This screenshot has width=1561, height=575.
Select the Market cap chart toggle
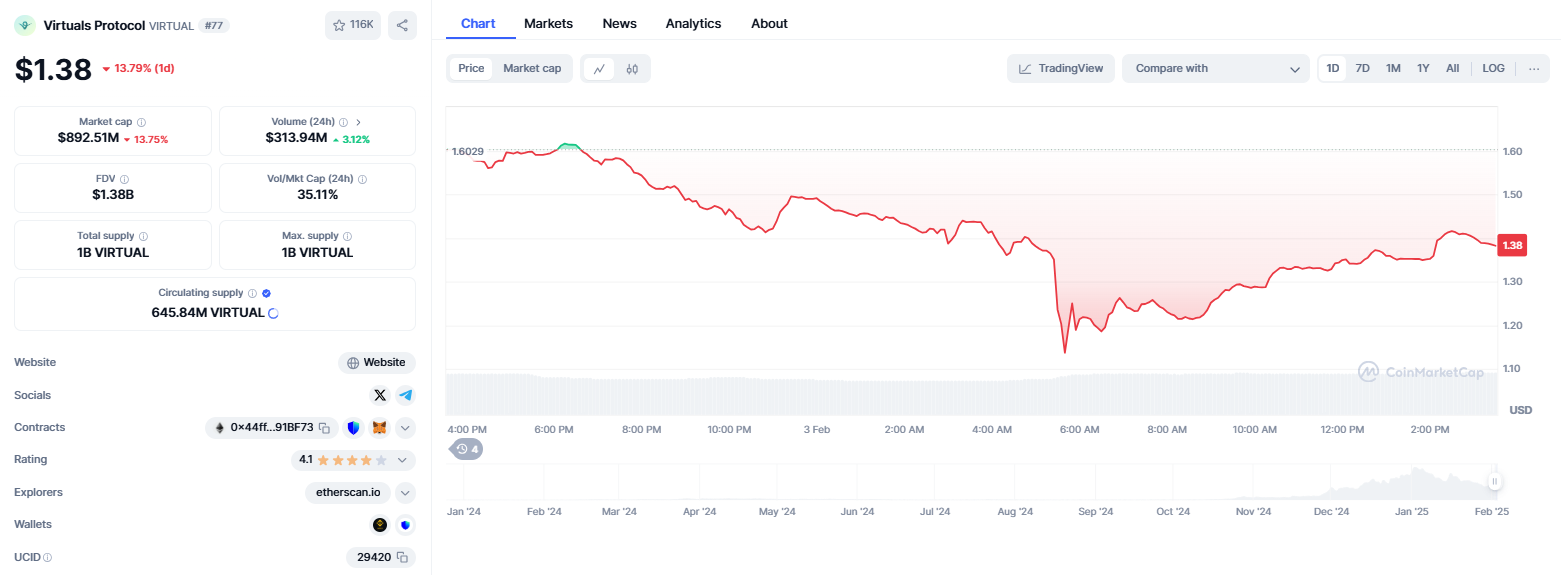532,68
